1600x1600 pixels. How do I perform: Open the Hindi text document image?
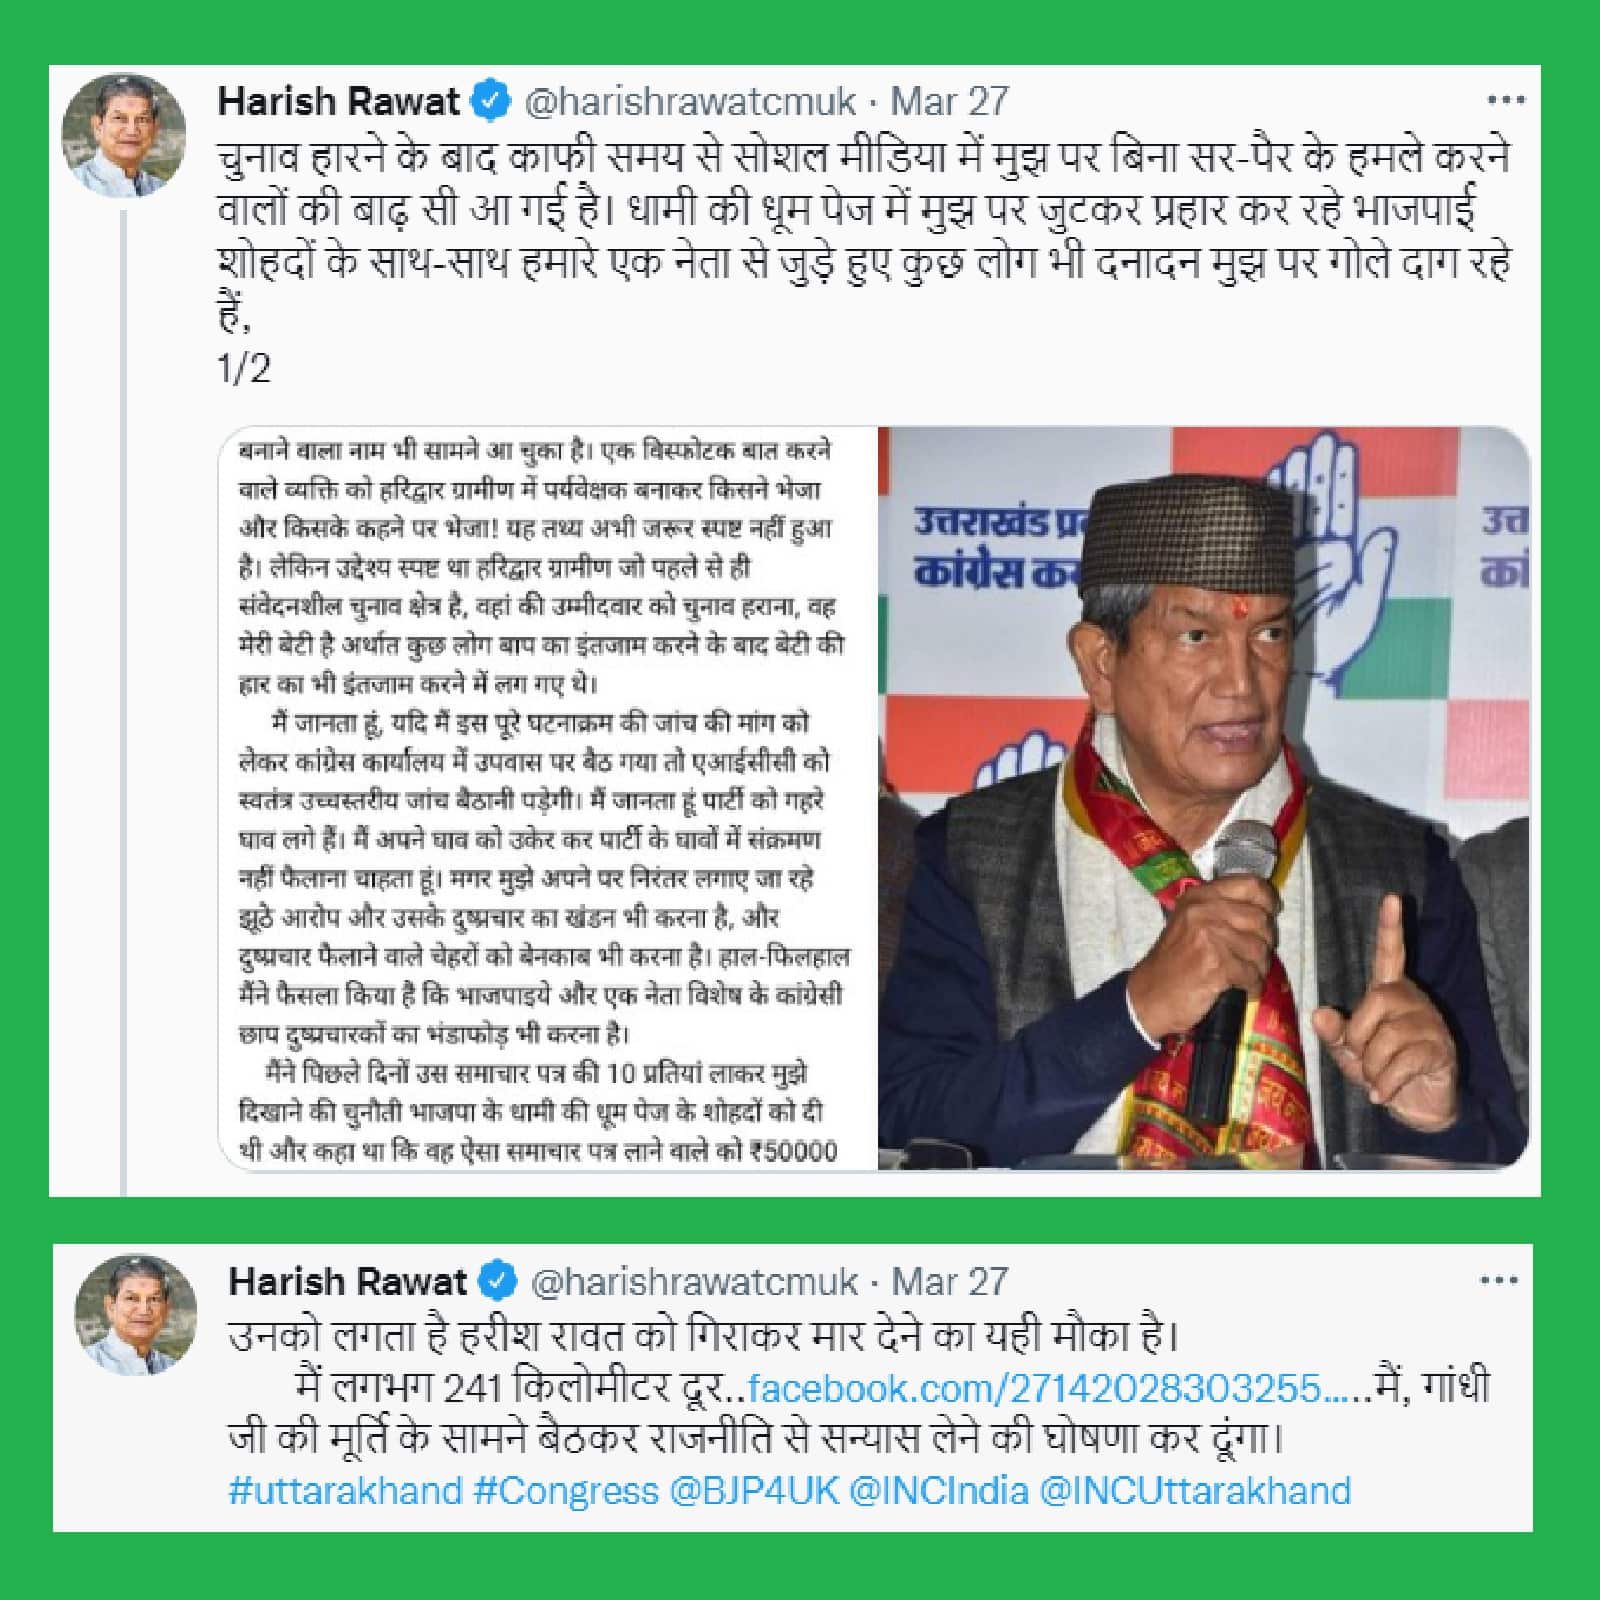[x=548, y=798]
